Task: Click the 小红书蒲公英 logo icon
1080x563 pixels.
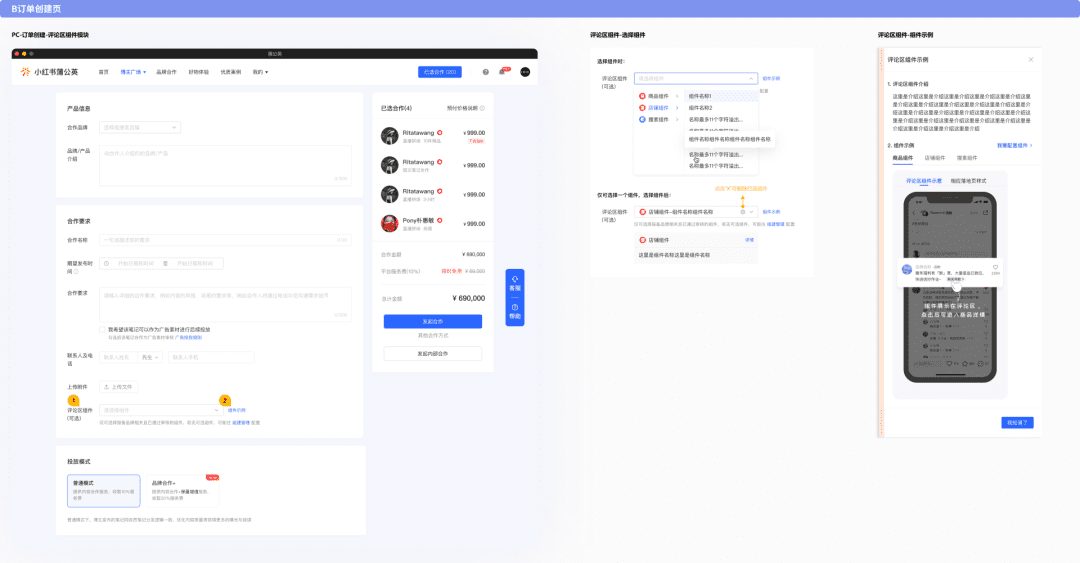Action: pyautogui.click(x=25, y=72)
